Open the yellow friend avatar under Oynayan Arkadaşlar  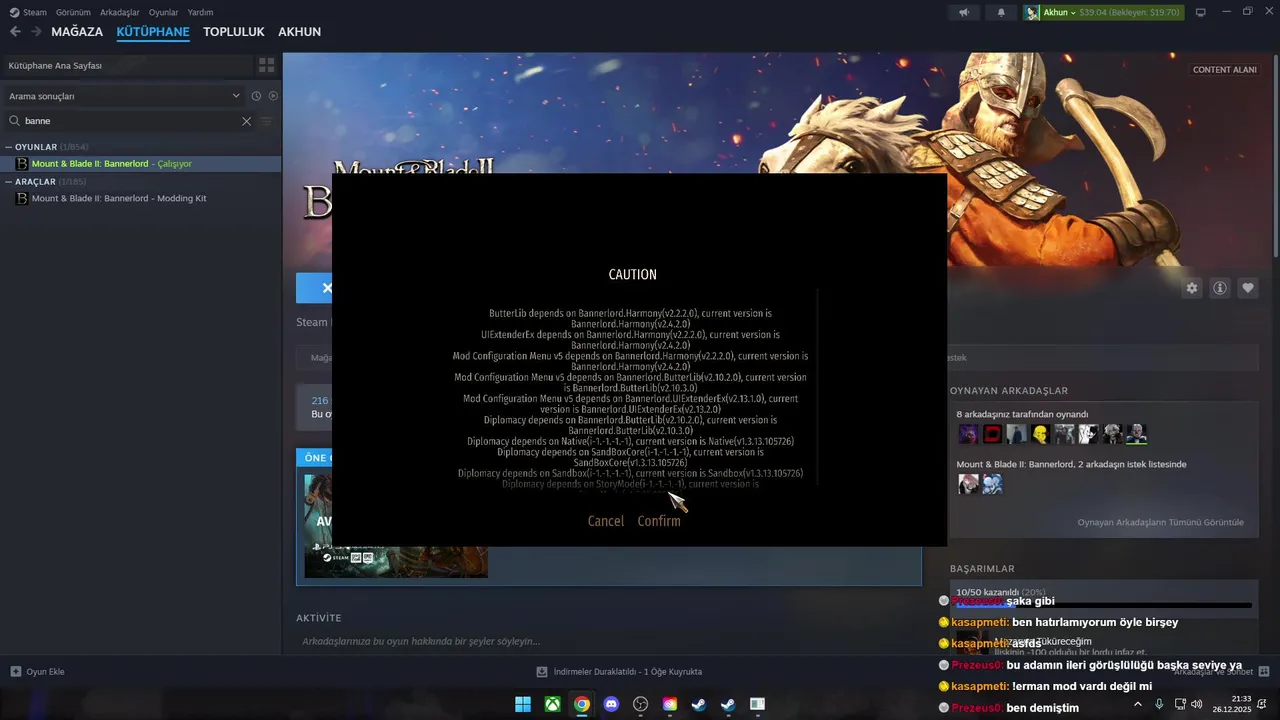pyautogui.click(x=1040, y=434)
